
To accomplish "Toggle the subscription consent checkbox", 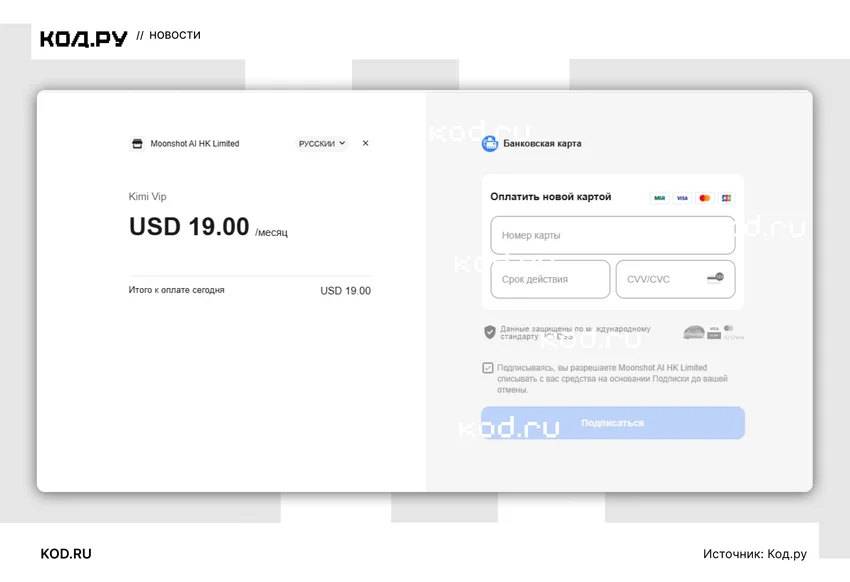I will click(488, 368).
